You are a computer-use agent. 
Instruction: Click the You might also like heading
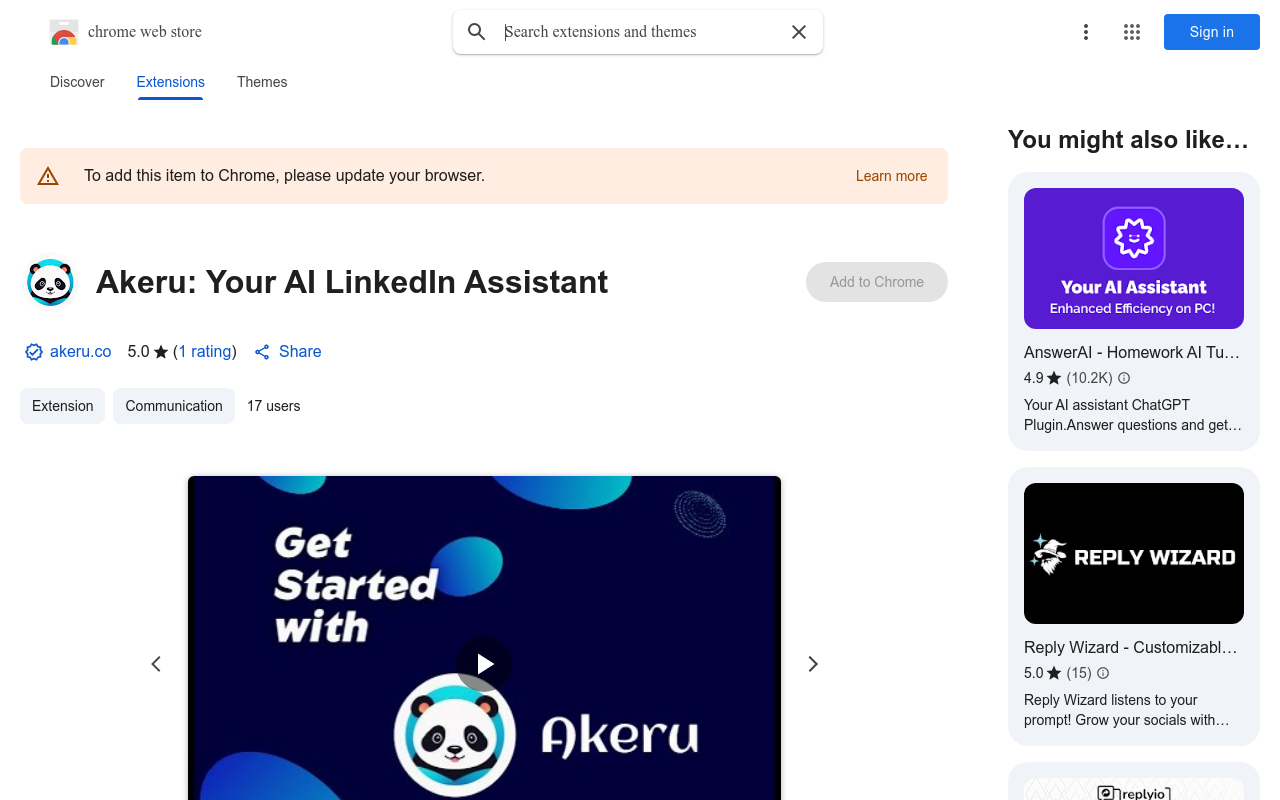[1128, 140]
